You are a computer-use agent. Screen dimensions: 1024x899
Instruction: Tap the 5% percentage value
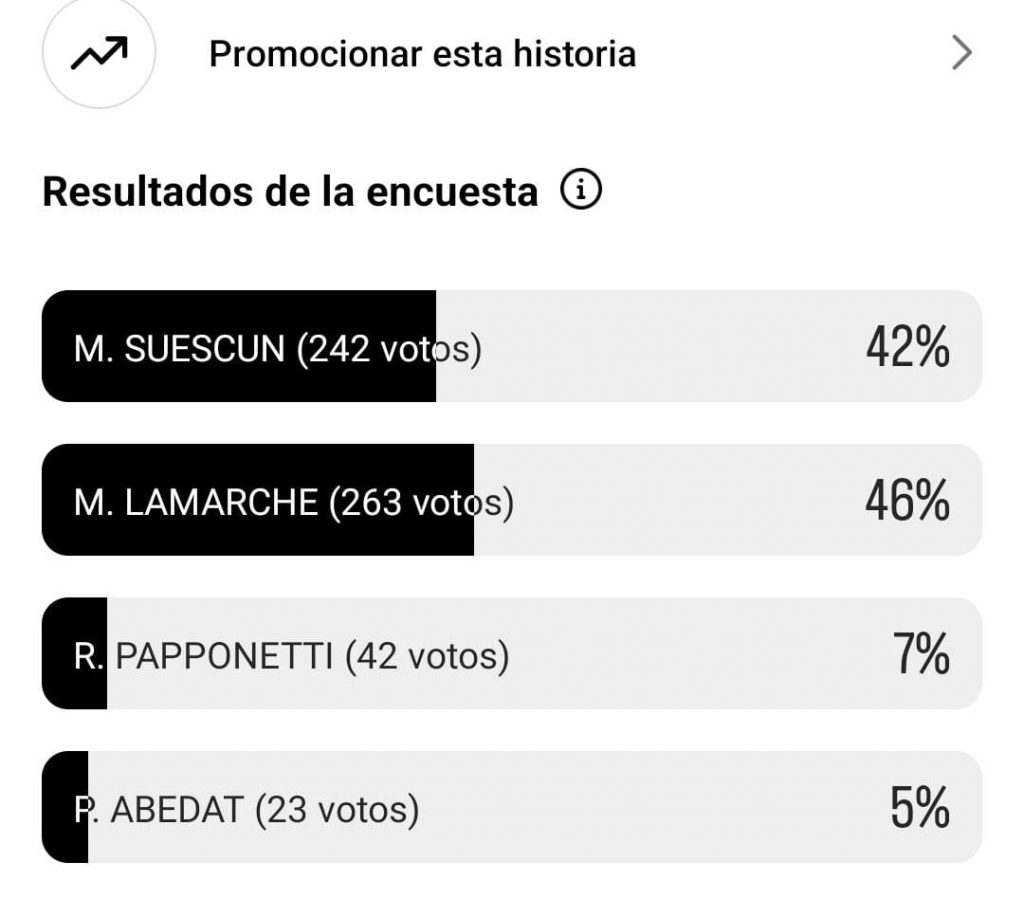(x=920, y=808)
